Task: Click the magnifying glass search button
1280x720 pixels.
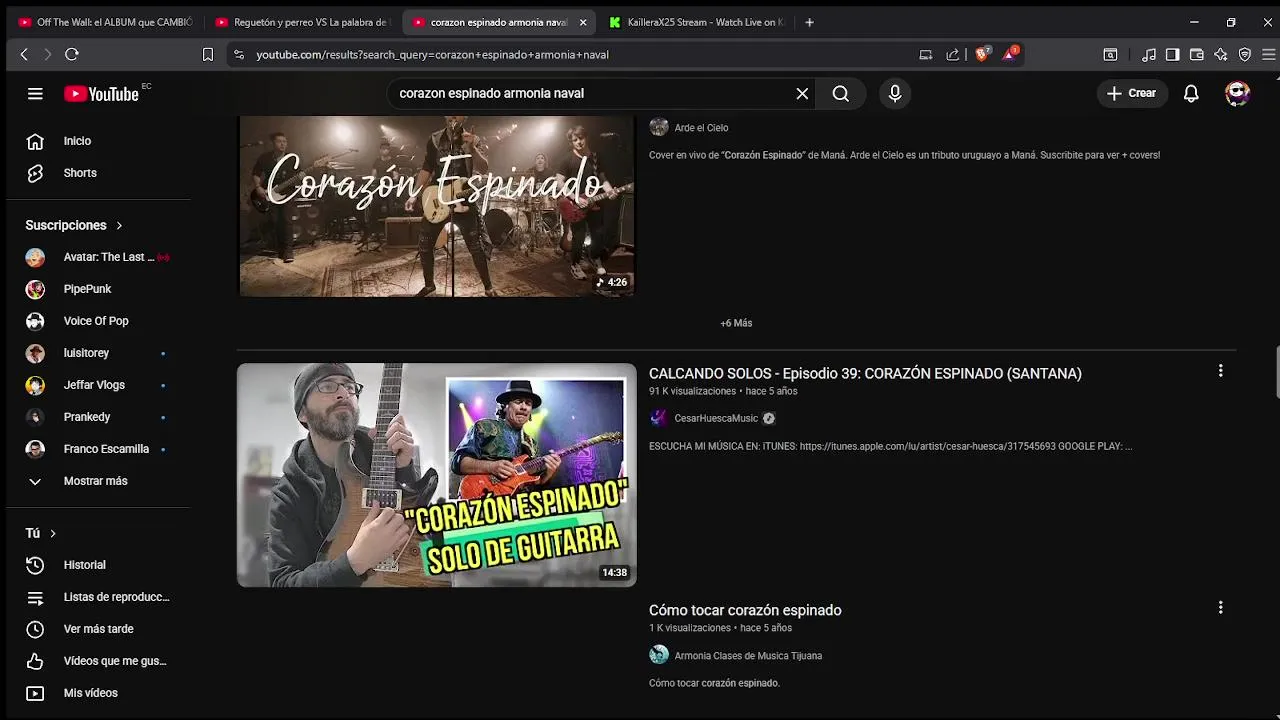Action: (840, 93)
